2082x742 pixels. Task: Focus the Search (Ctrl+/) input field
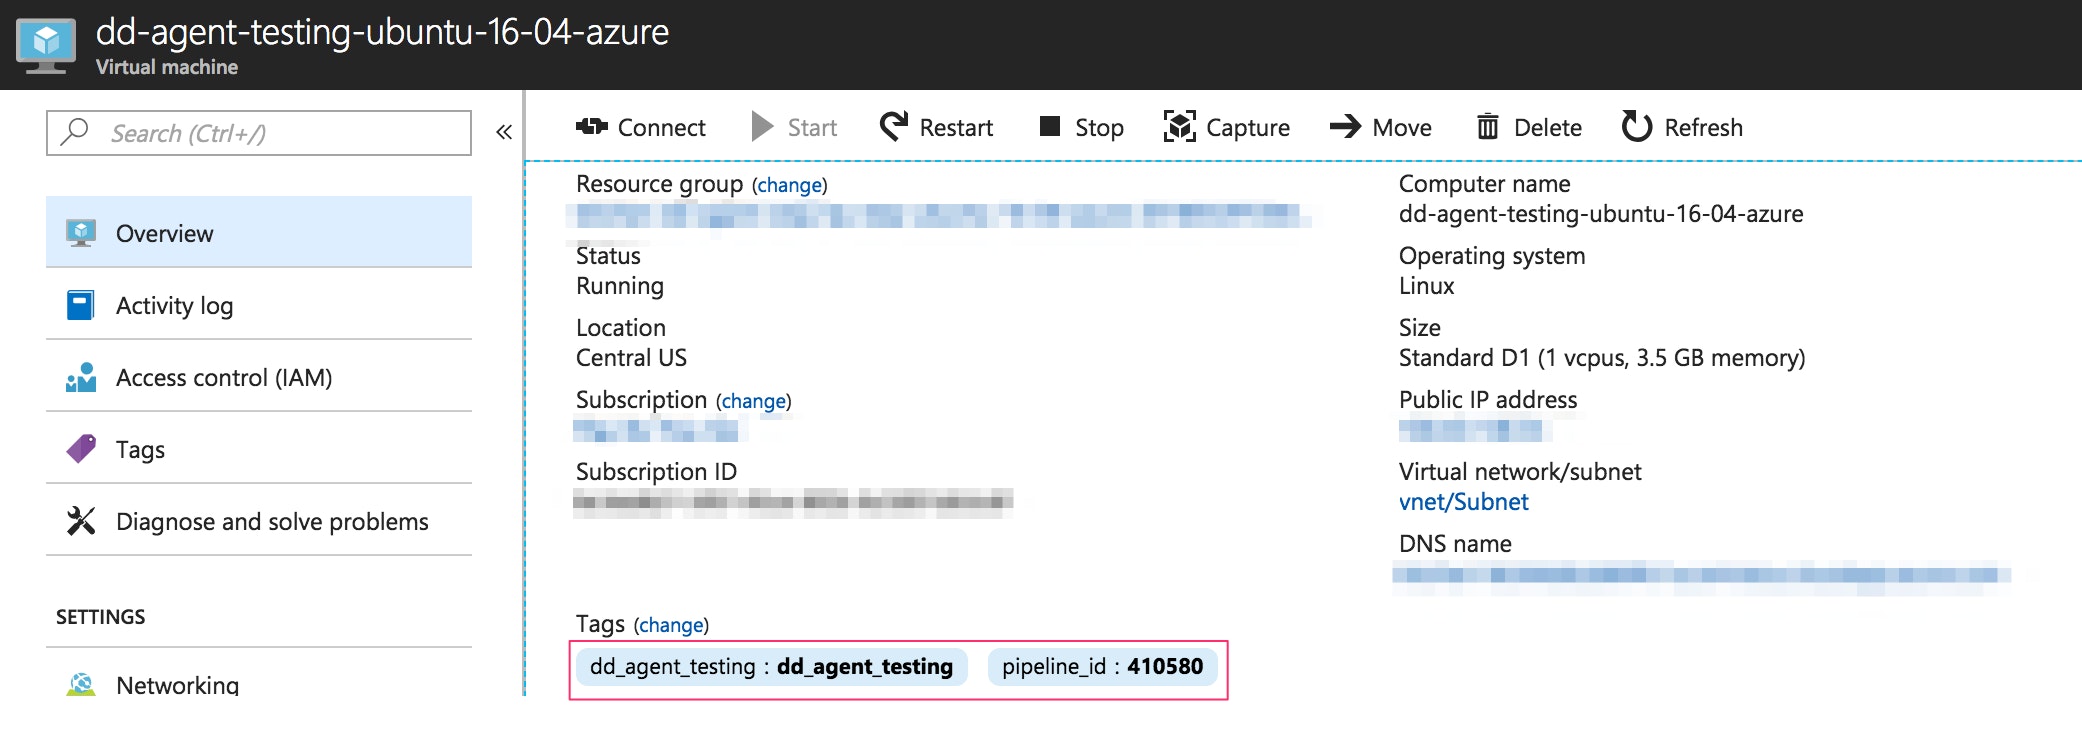(x=270, y=133)
